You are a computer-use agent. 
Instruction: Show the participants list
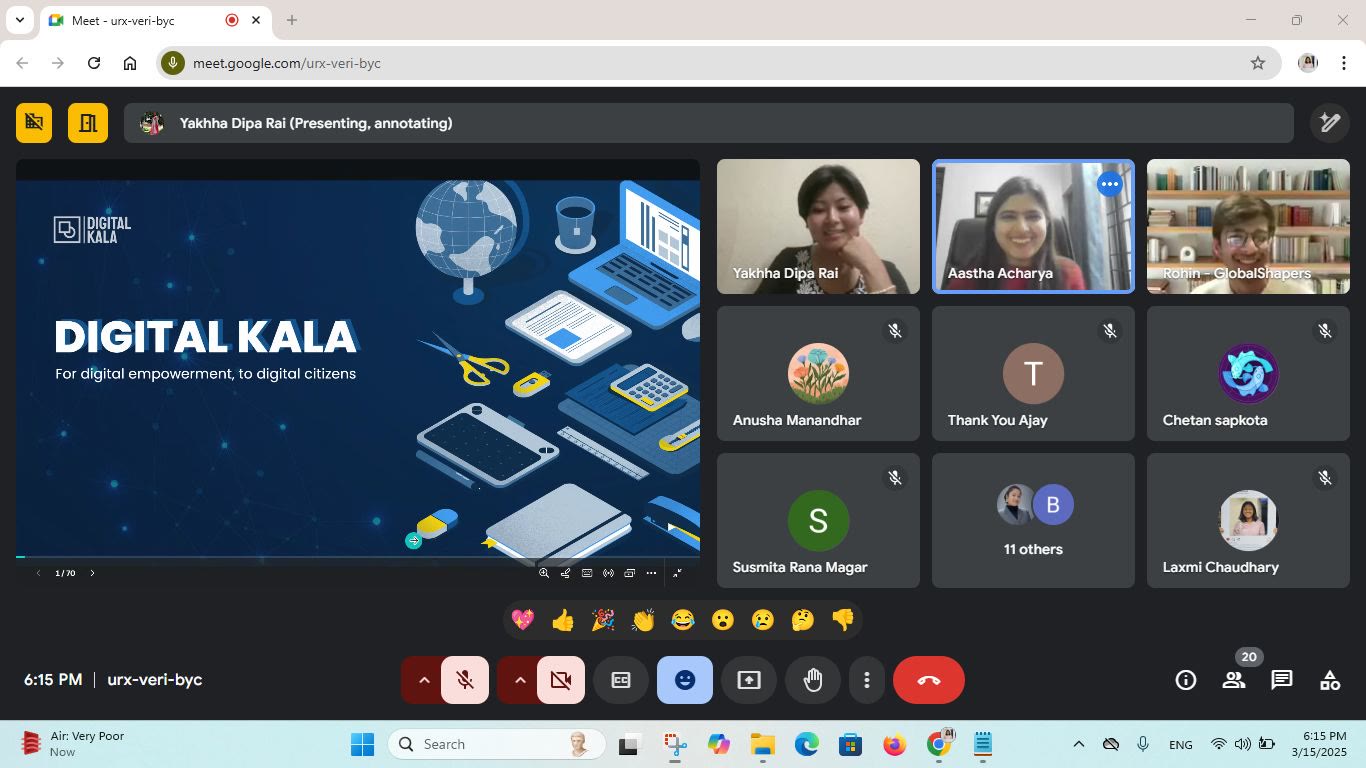[1234, 680]
